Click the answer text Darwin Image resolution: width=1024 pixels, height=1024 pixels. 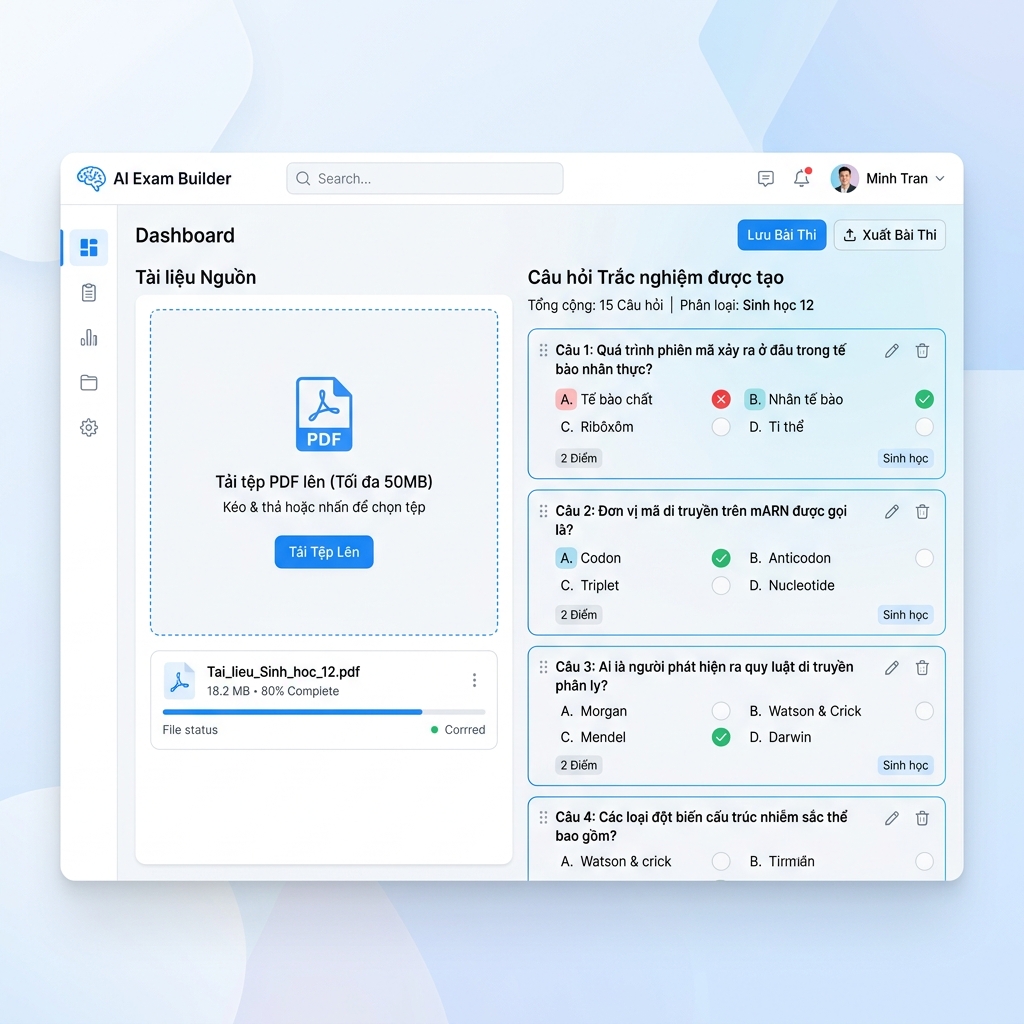click(x=790, y=737)
